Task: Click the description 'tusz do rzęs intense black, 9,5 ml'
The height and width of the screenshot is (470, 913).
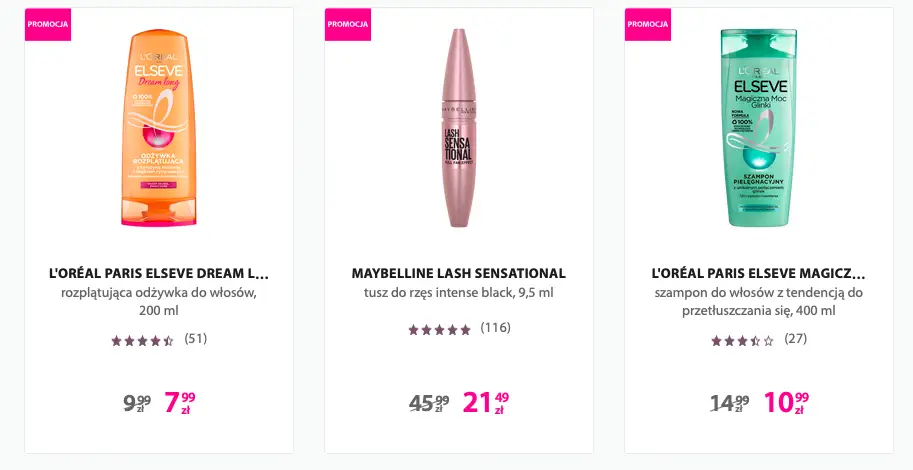Action: pos(459,293)
